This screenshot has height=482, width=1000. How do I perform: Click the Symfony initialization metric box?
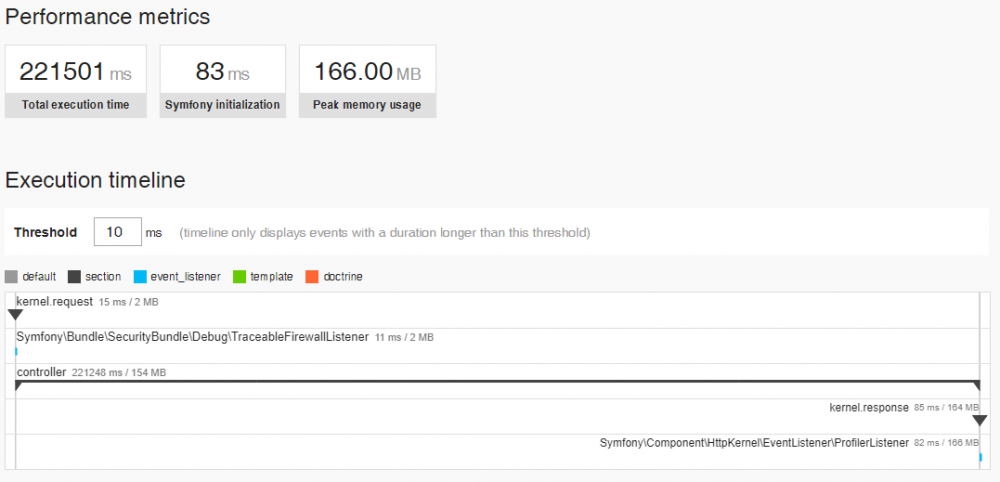coord(223,81)
